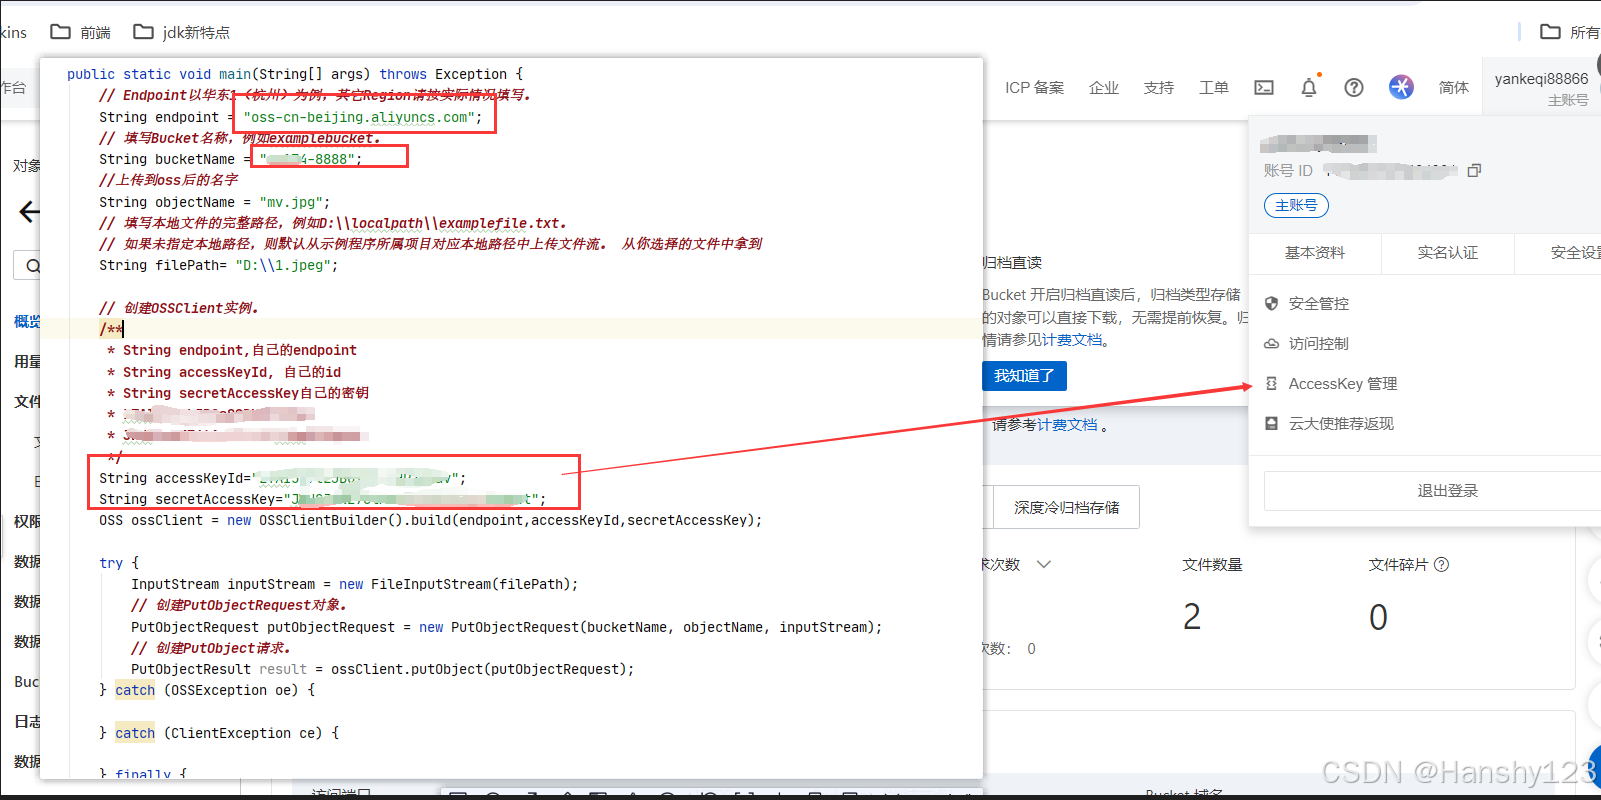Image resolution: width=1601 pixels, height=800 pixels.
Task: Open the help question mark icon
Action: coord(1354,88)
